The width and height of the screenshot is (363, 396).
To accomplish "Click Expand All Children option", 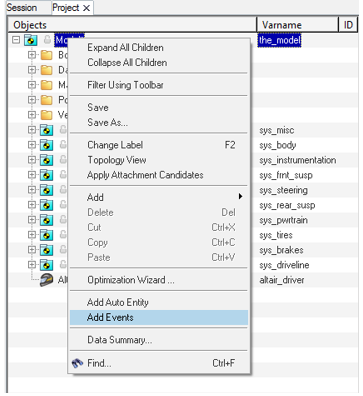I will pyautogui.click(x=125, y=48).
